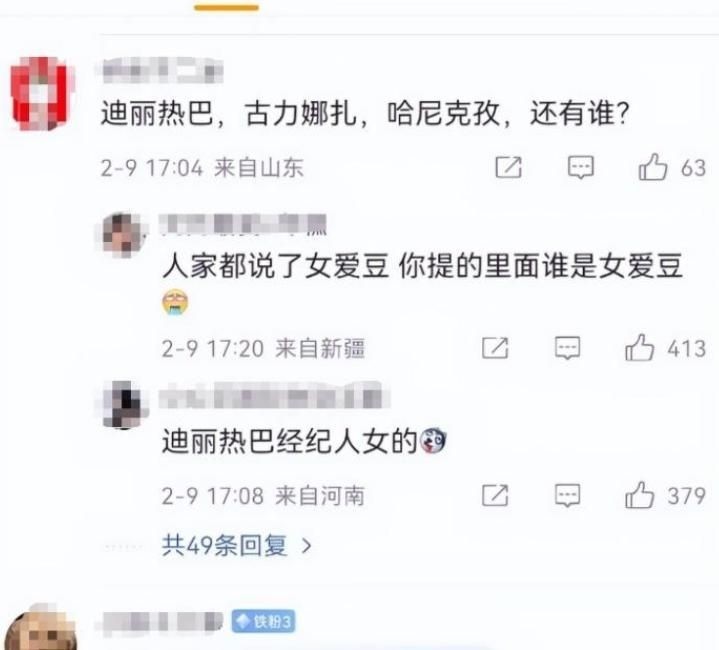Screen dimensions: 719x650
Task: Share the 17:08 reply from 河南
Action: coord(495,495)
